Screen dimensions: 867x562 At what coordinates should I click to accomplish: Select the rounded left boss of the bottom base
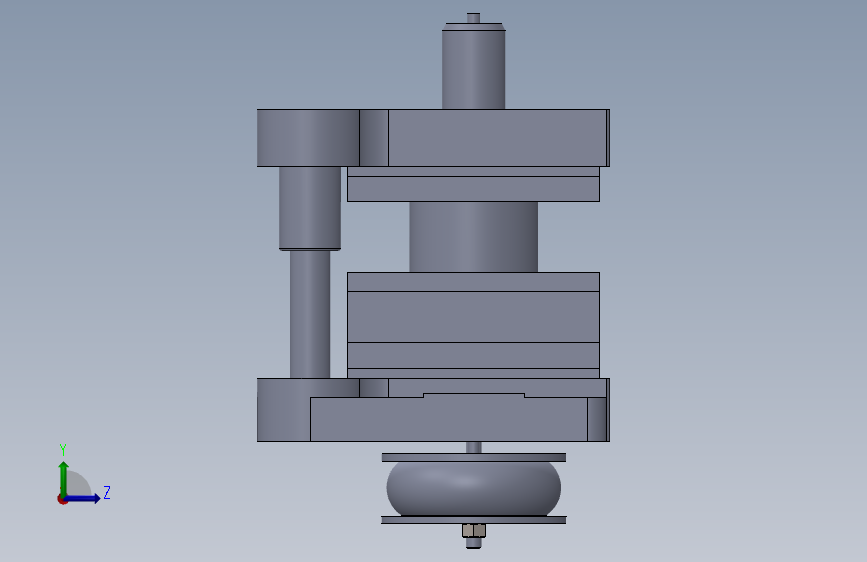click(x=283, y=410)
